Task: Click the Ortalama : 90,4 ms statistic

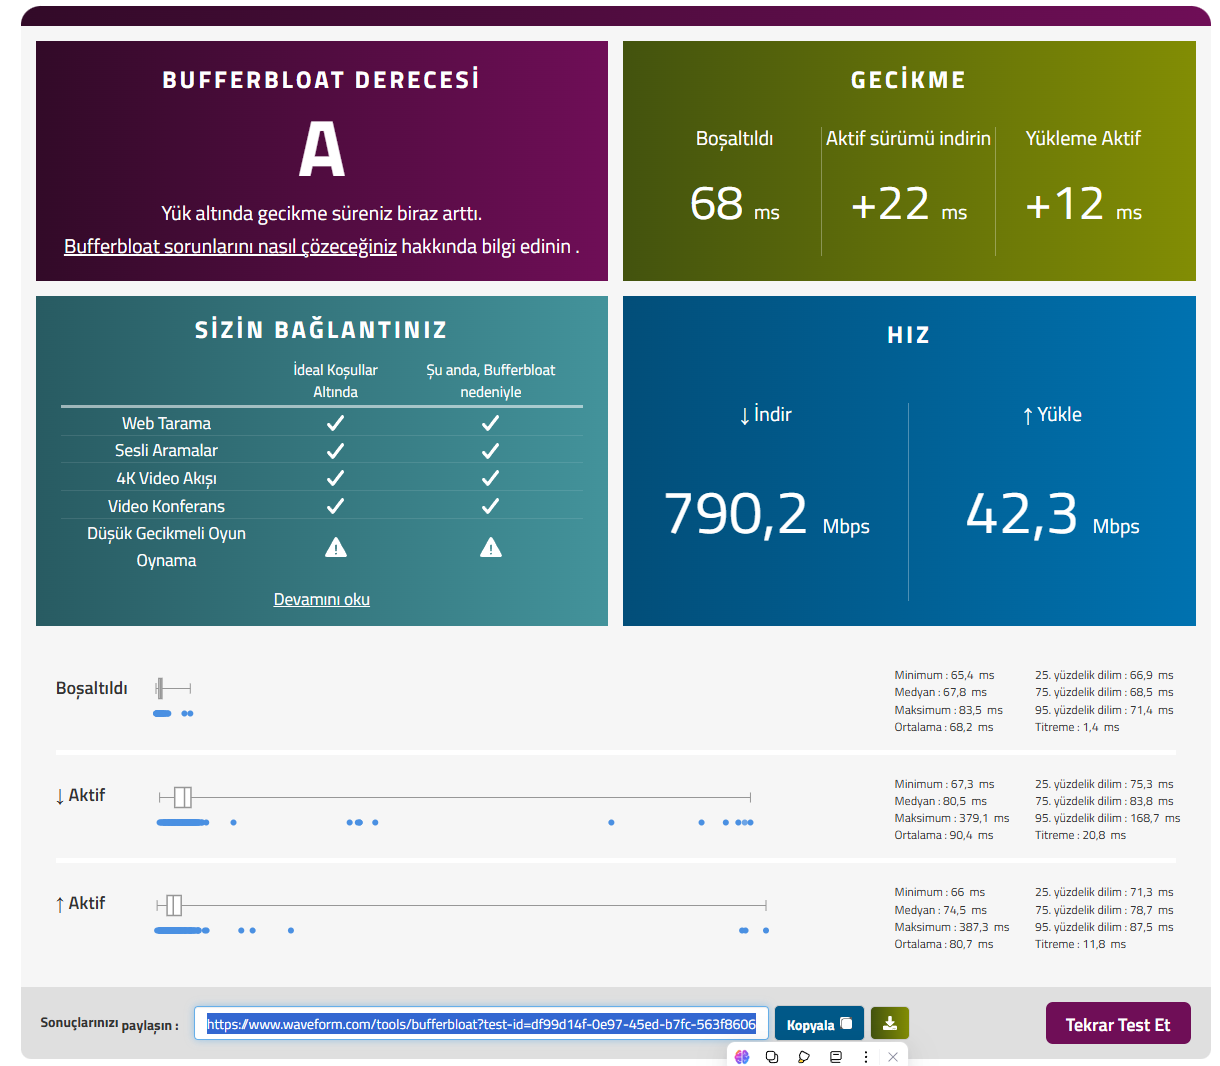Action: (x=944, y=835)
